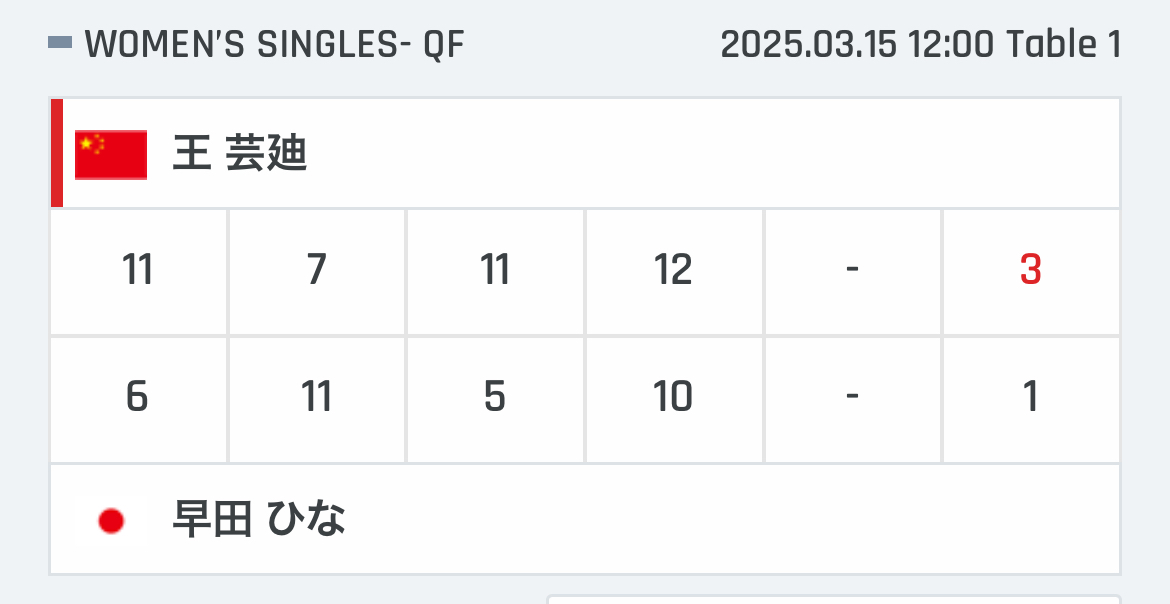The image size is (1170, 604).
Task: Click game three score 5
Action: [495, 398]
